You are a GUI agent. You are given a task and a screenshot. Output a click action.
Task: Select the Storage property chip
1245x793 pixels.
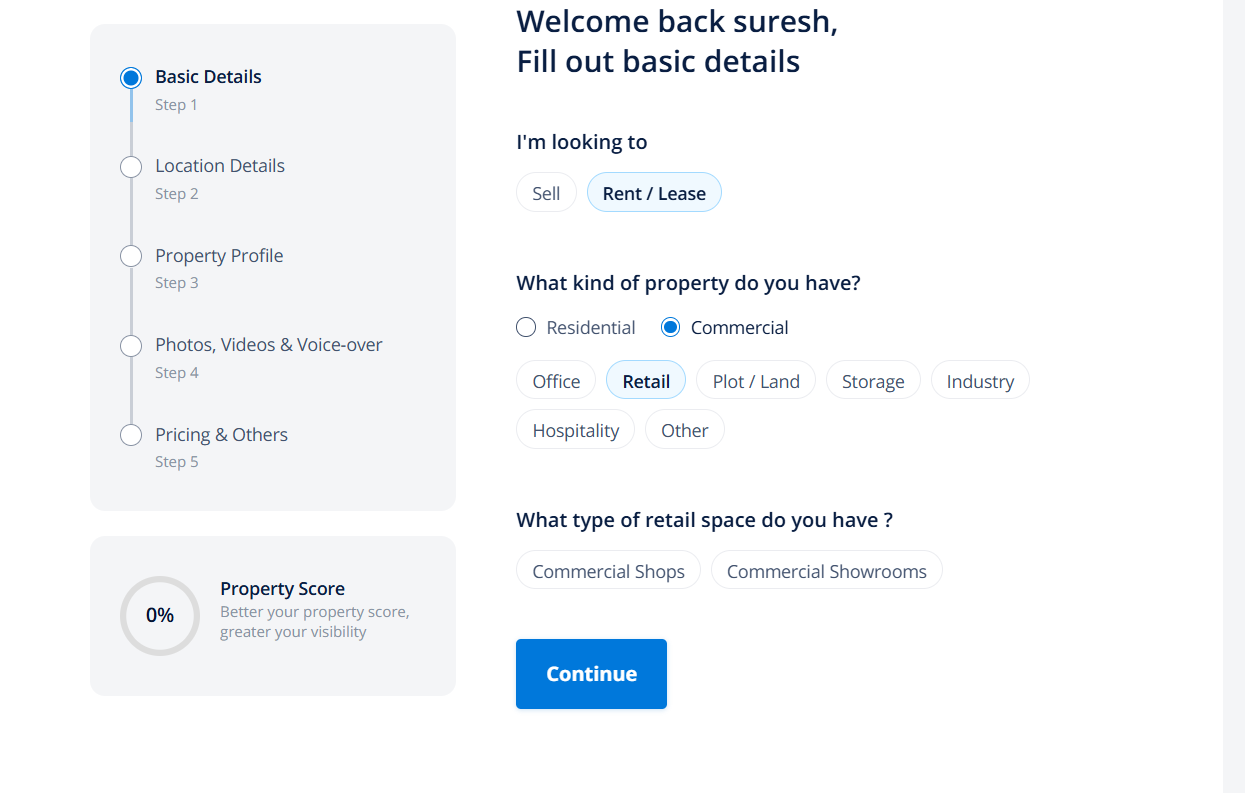(873, 381)
